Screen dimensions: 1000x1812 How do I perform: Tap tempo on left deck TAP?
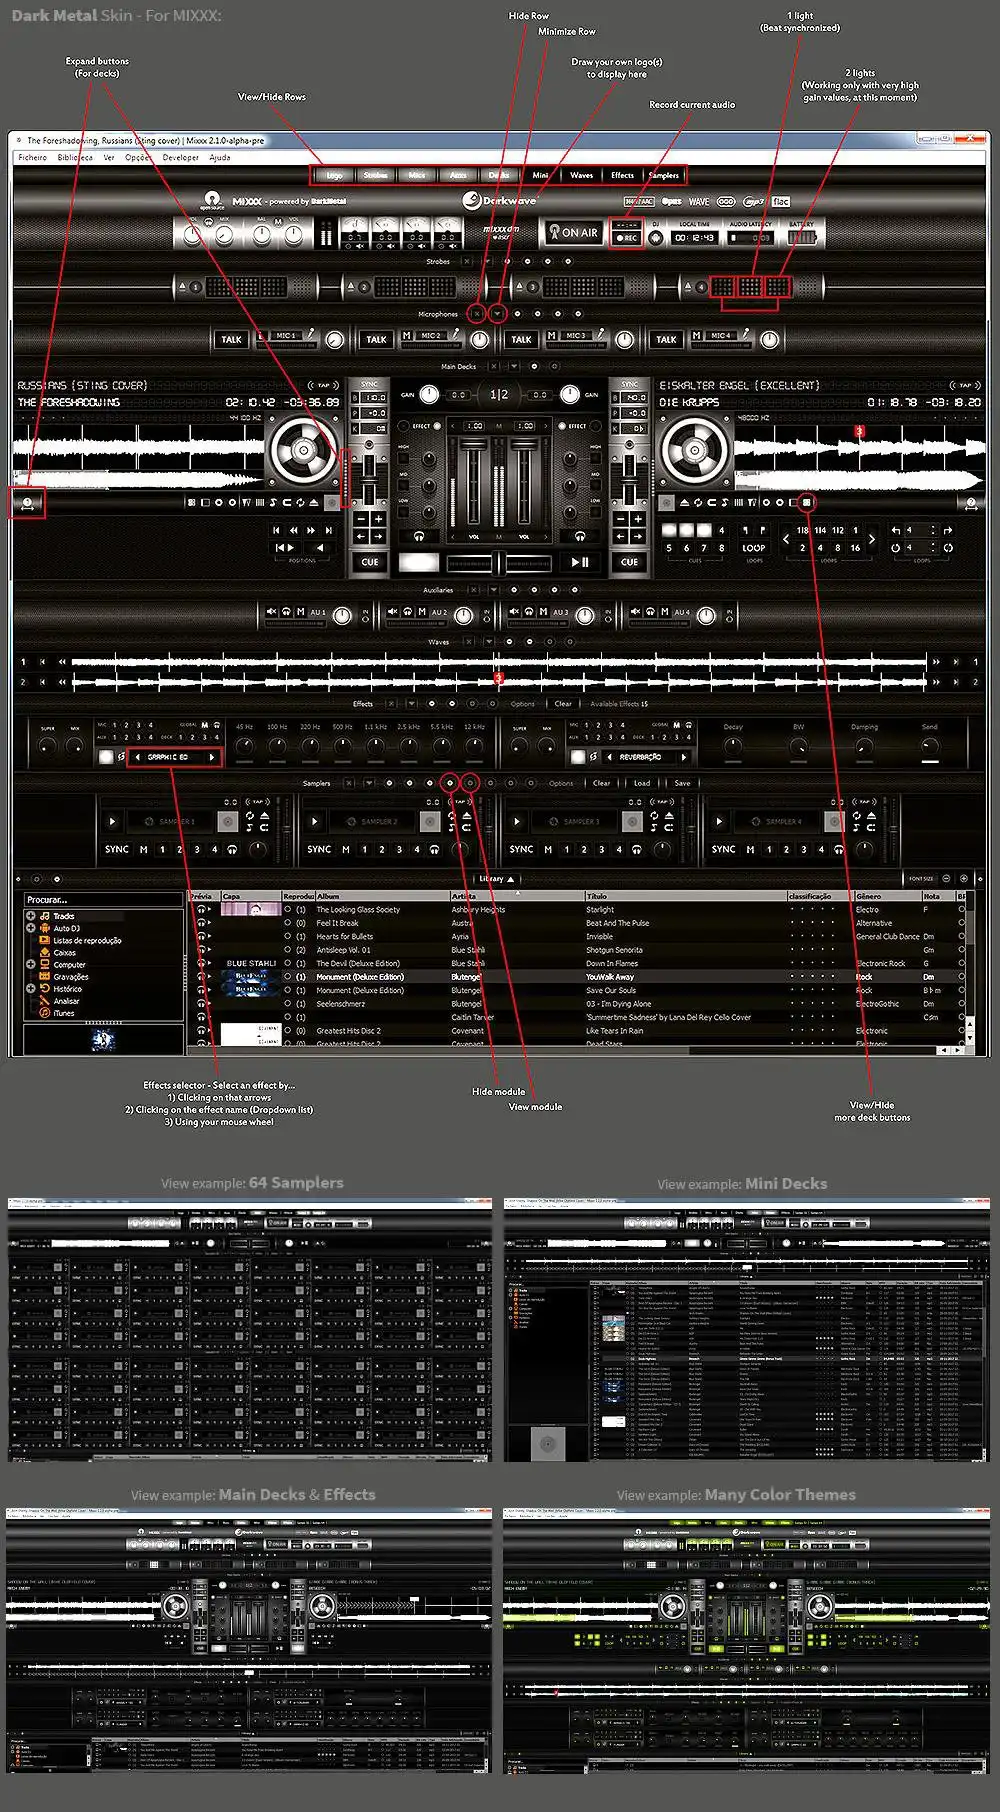323,385
